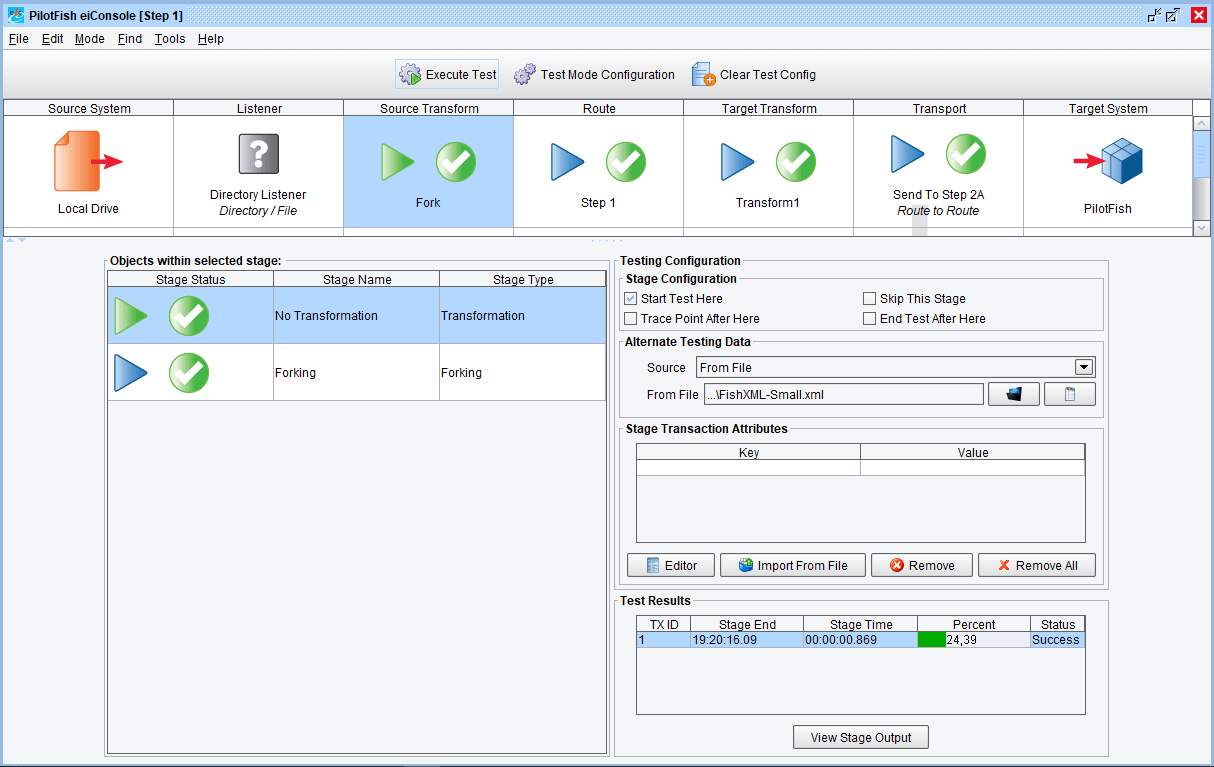Click the Local Drive source system icon

click(x=88, y=162)
